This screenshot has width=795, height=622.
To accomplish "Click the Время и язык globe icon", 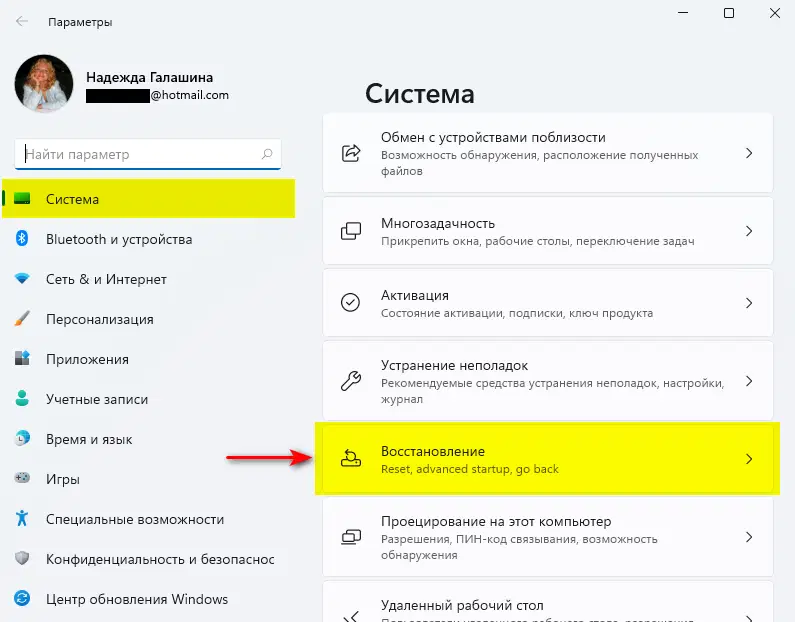I will click(x=21, y=439).
